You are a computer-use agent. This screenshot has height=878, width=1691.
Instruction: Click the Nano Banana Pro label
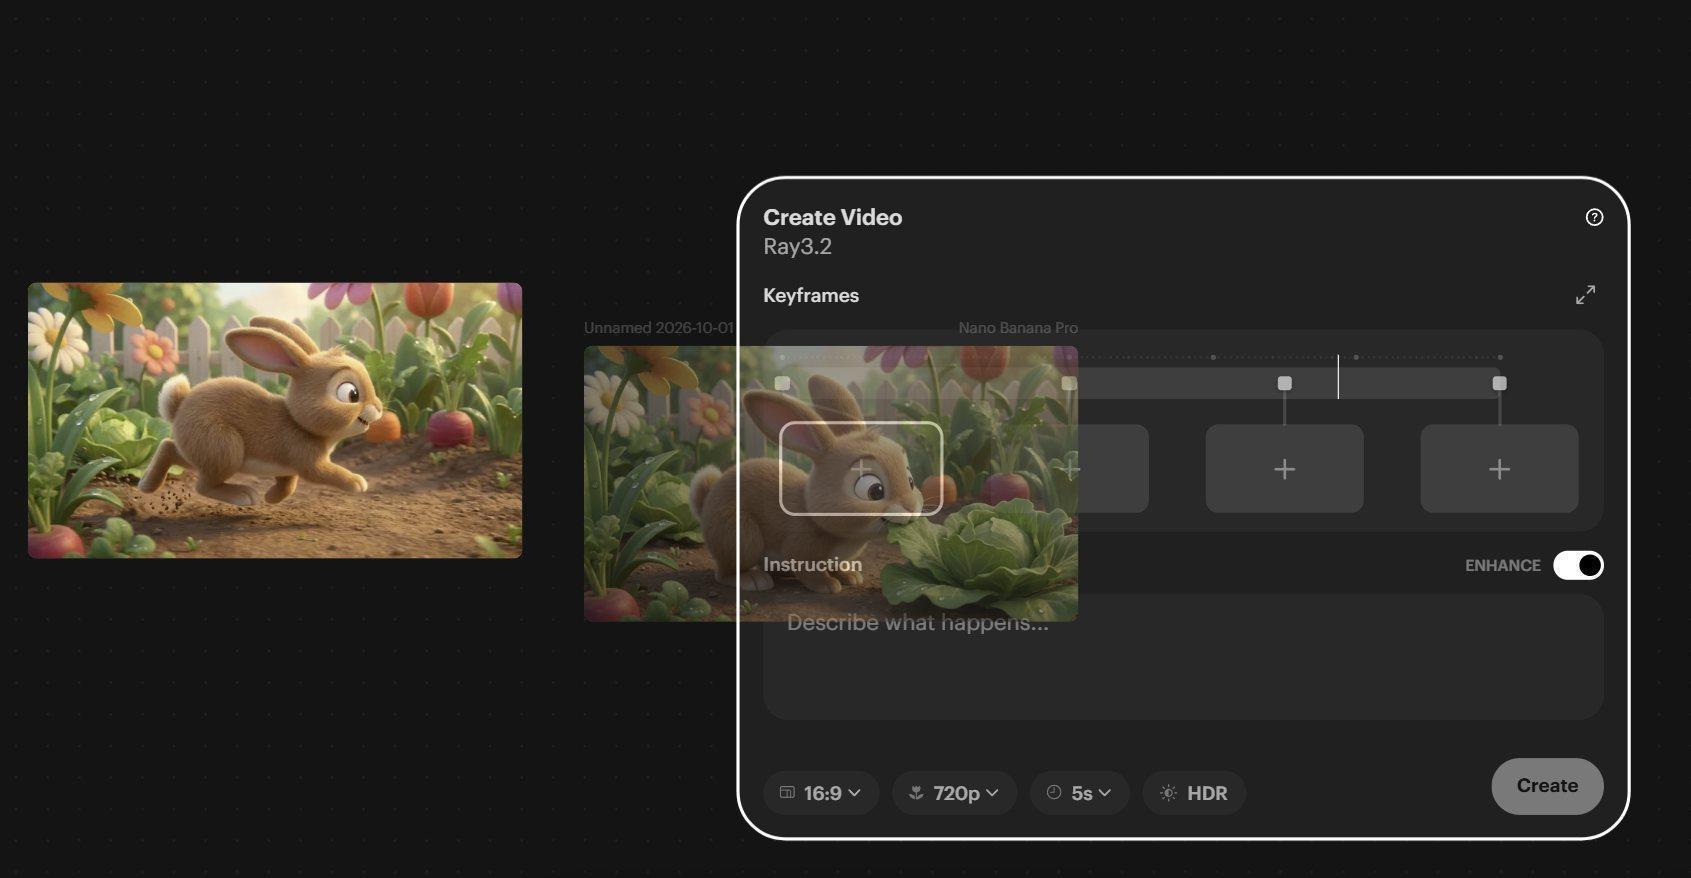click(x=1018, y=328)
